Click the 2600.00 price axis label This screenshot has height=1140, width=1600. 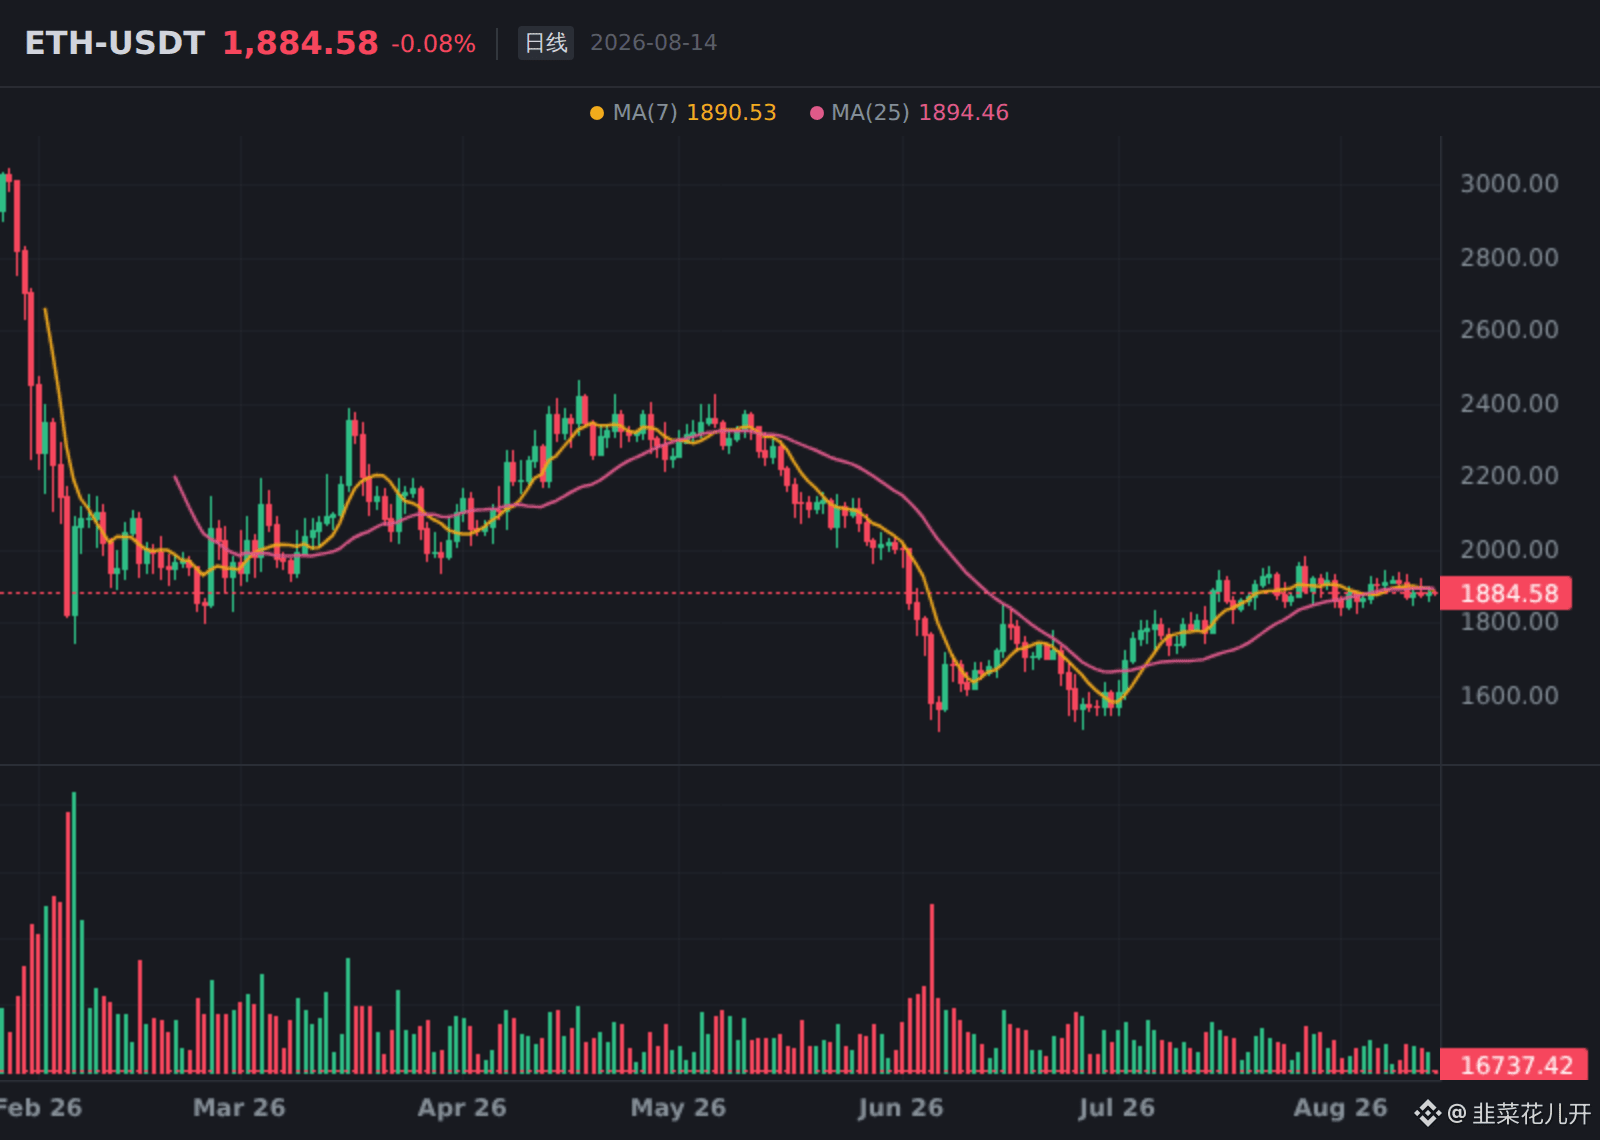1509,330
